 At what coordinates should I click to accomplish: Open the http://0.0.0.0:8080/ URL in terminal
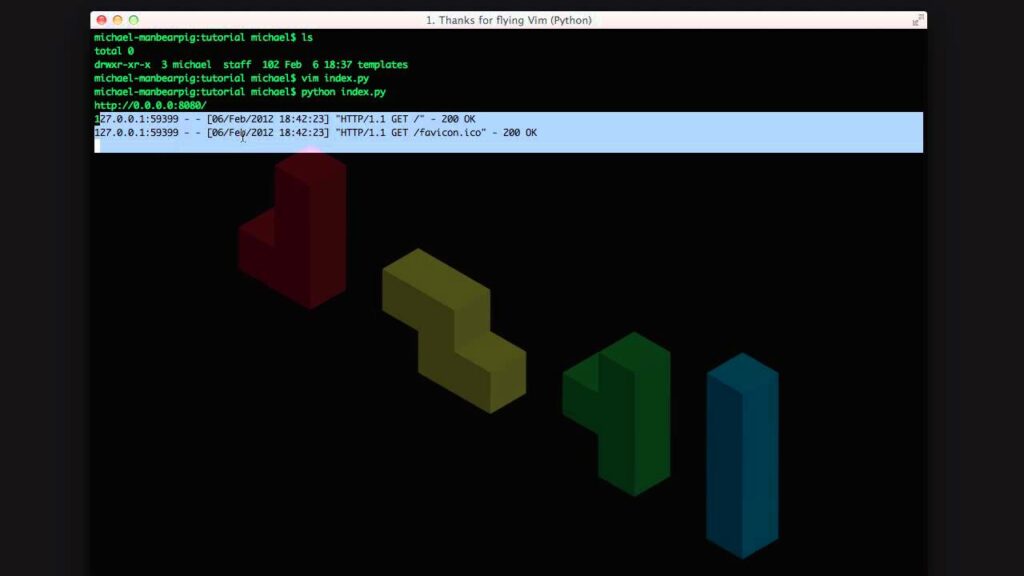point(150,105)
